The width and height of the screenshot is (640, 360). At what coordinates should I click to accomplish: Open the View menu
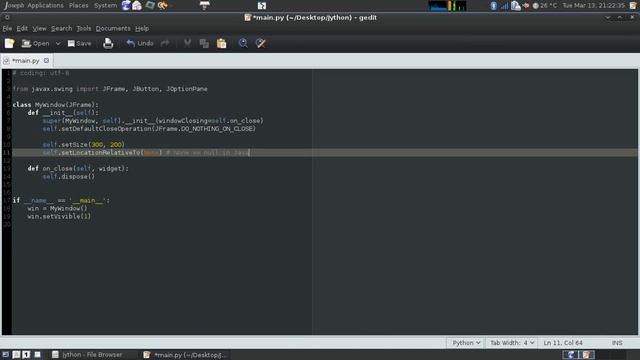(40, 29)
